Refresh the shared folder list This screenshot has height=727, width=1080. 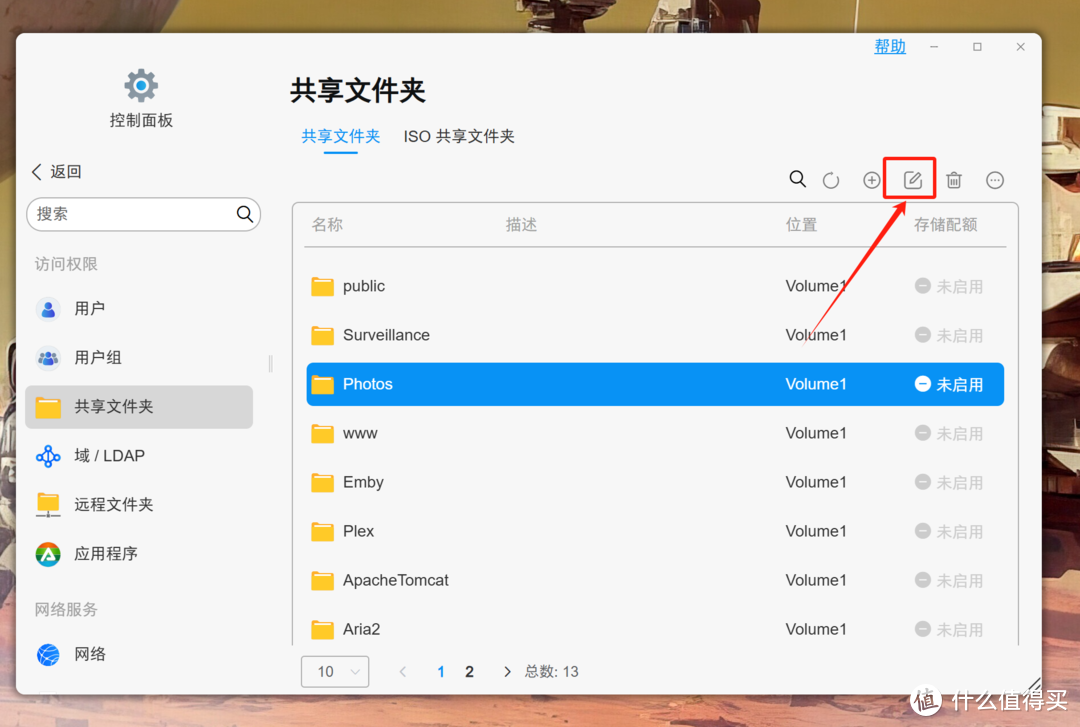pos(830,180)
